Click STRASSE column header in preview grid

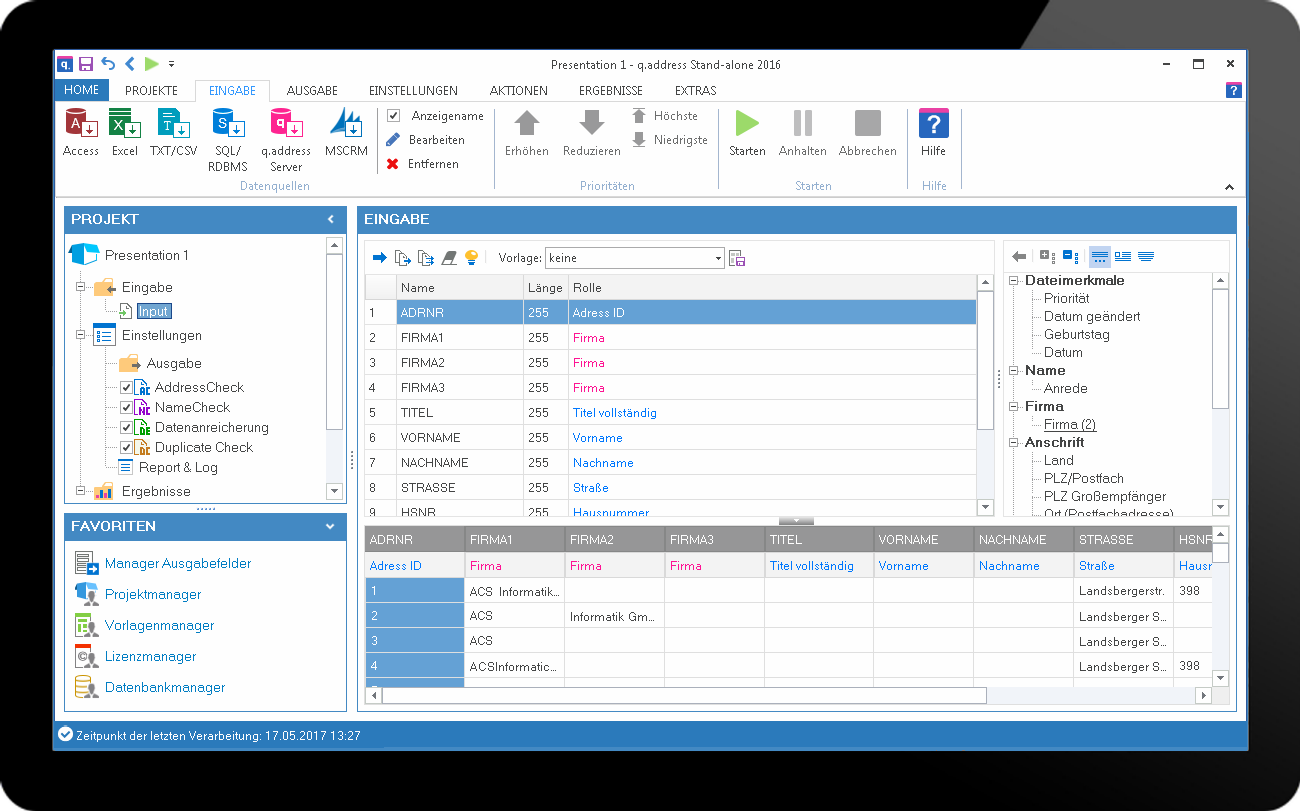(1124, 539)
